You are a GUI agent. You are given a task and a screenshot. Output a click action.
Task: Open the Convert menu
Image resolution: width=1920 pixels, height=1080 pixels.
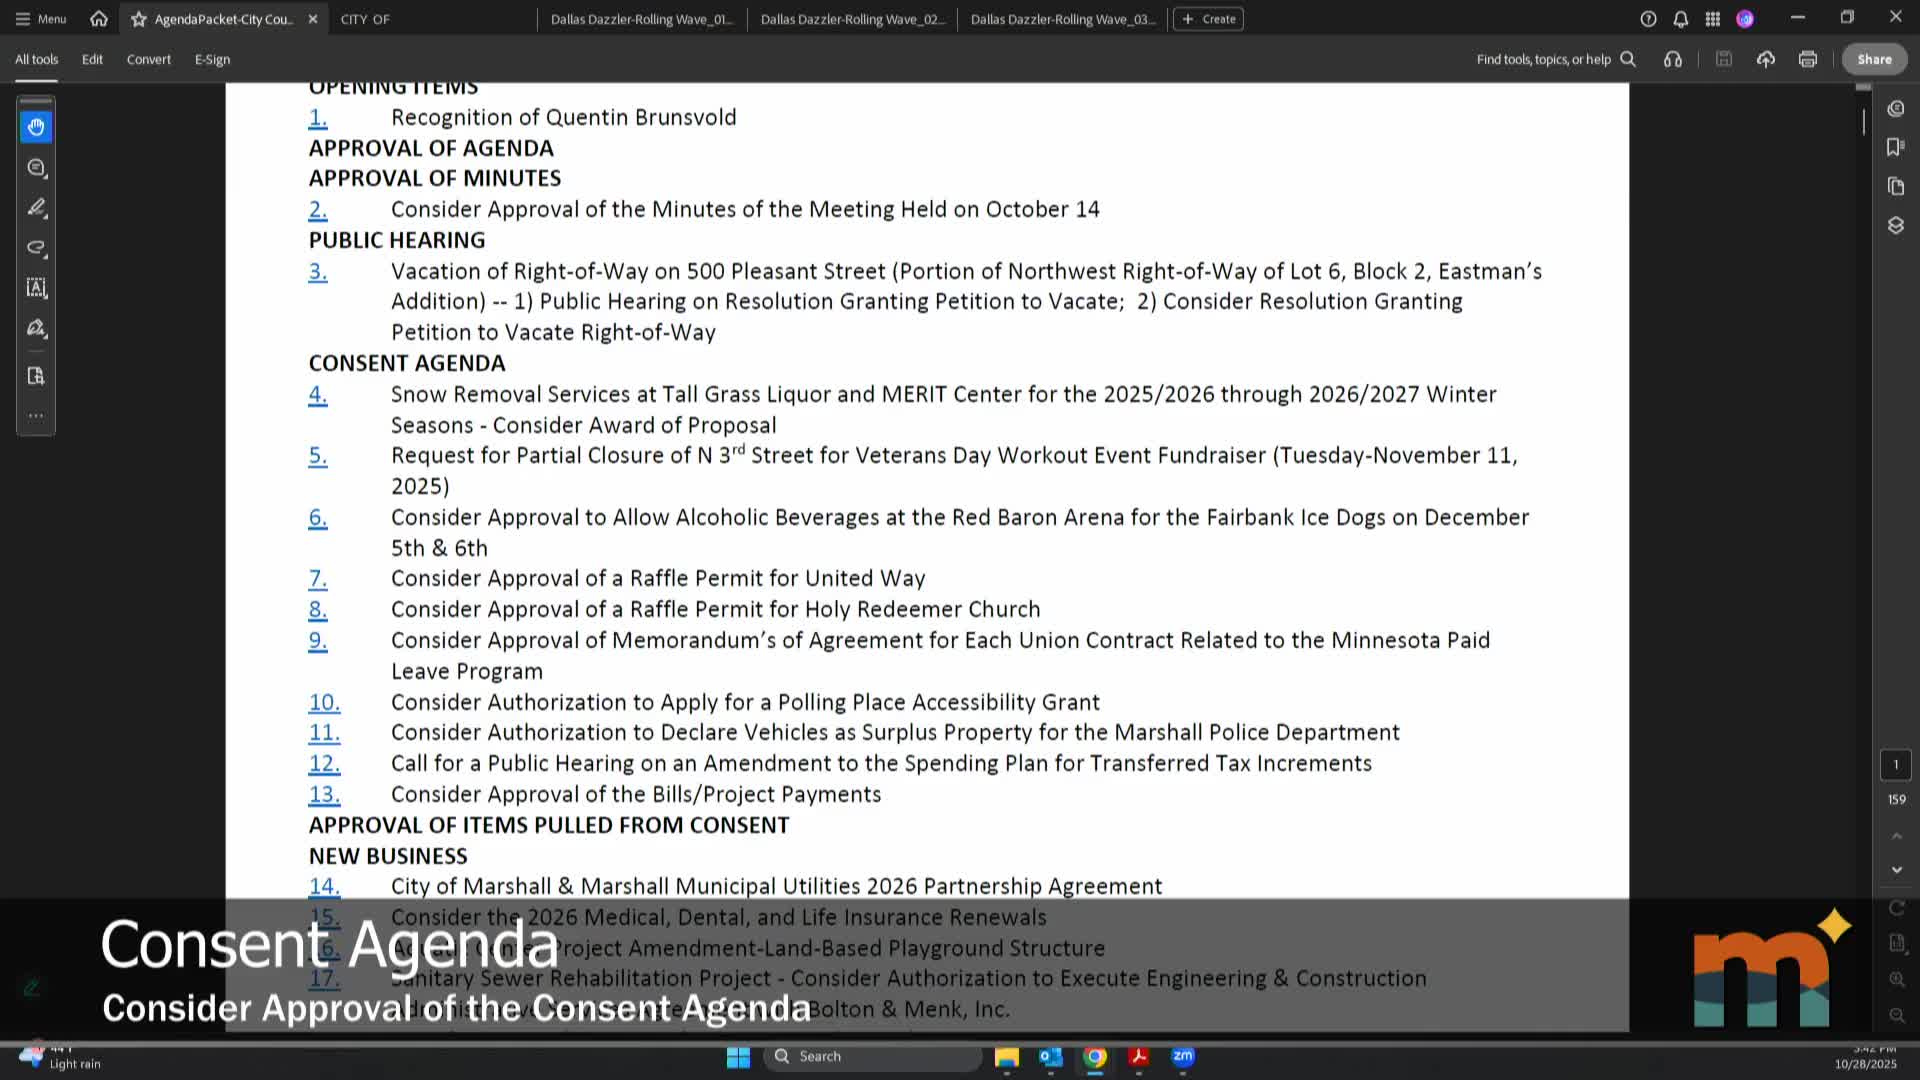point(148,59)
